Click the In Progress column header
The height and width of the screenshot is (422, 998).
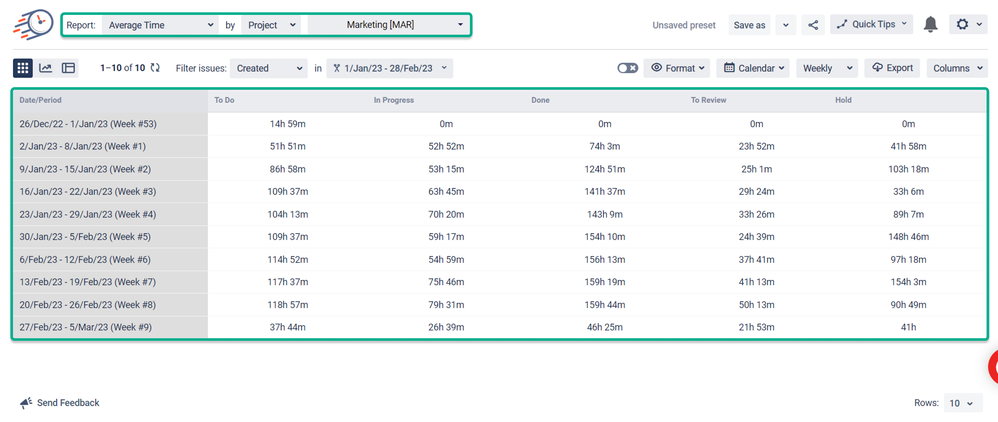pyautogui.click(x=394, y=100)
